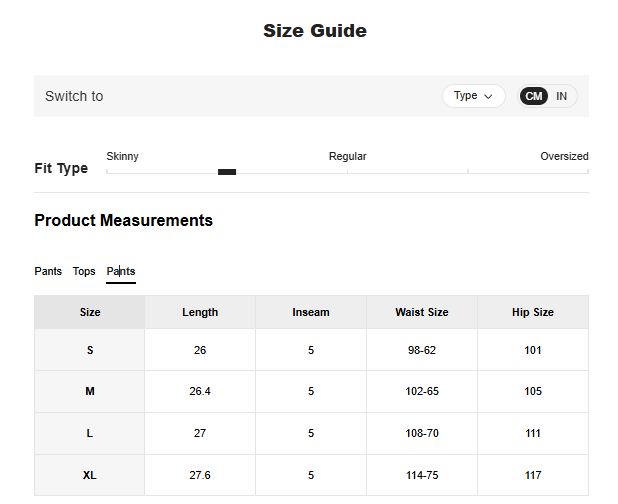Select the XL size row label
This screenshot has width=618, height=504.
tap(90, 475)
